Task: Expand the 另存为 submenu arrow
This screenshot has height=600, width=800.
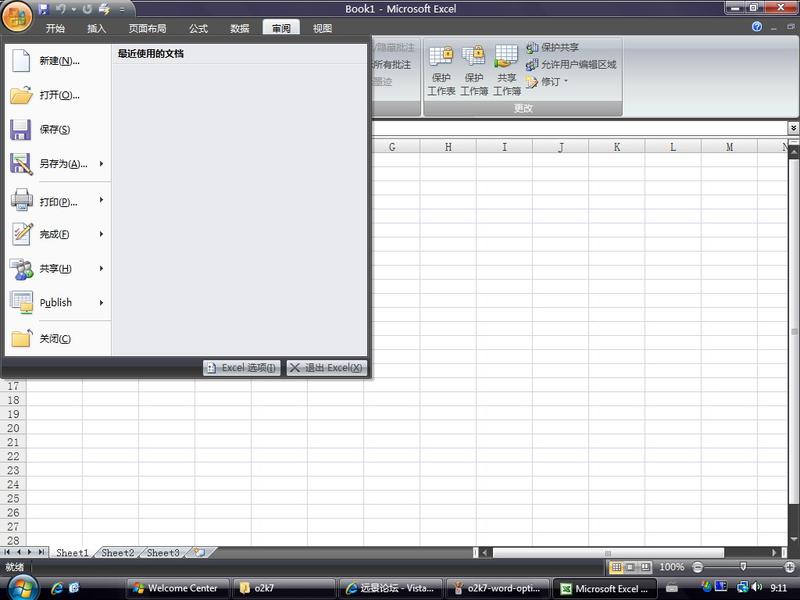Action: tap(102, 164)
